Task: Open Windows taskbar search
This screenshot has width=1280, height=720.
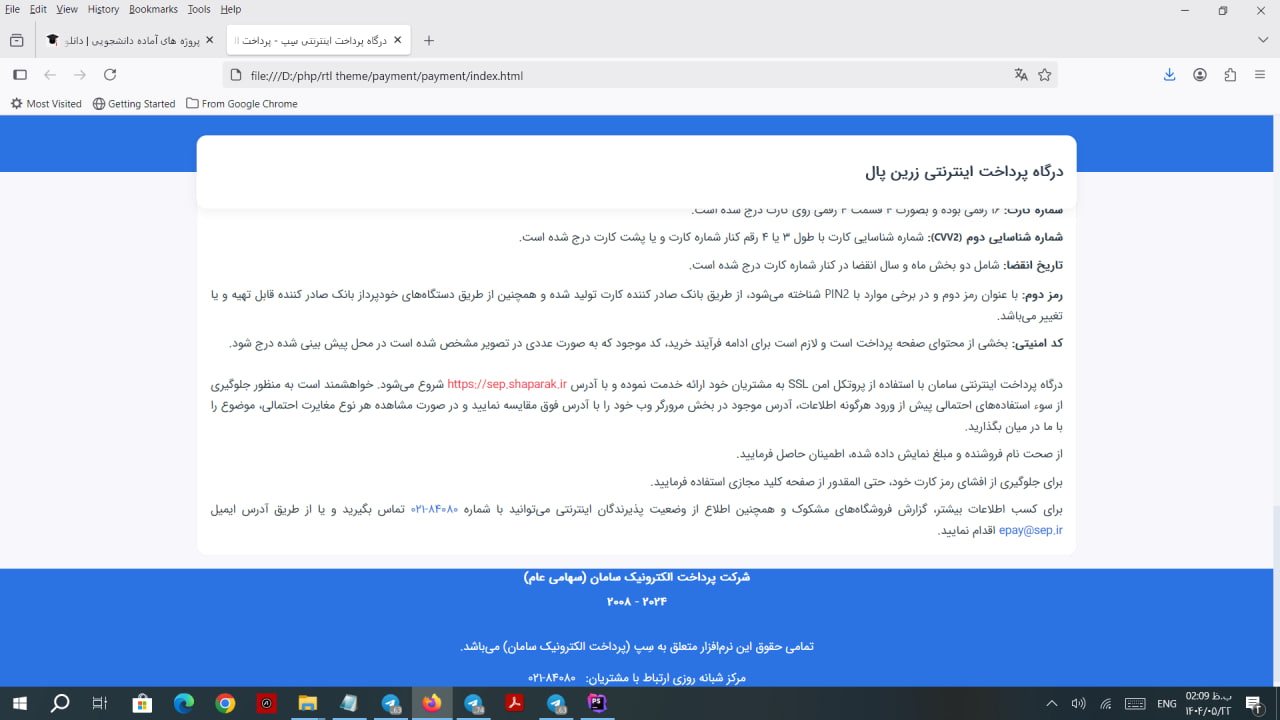Action: click(60, 703)
